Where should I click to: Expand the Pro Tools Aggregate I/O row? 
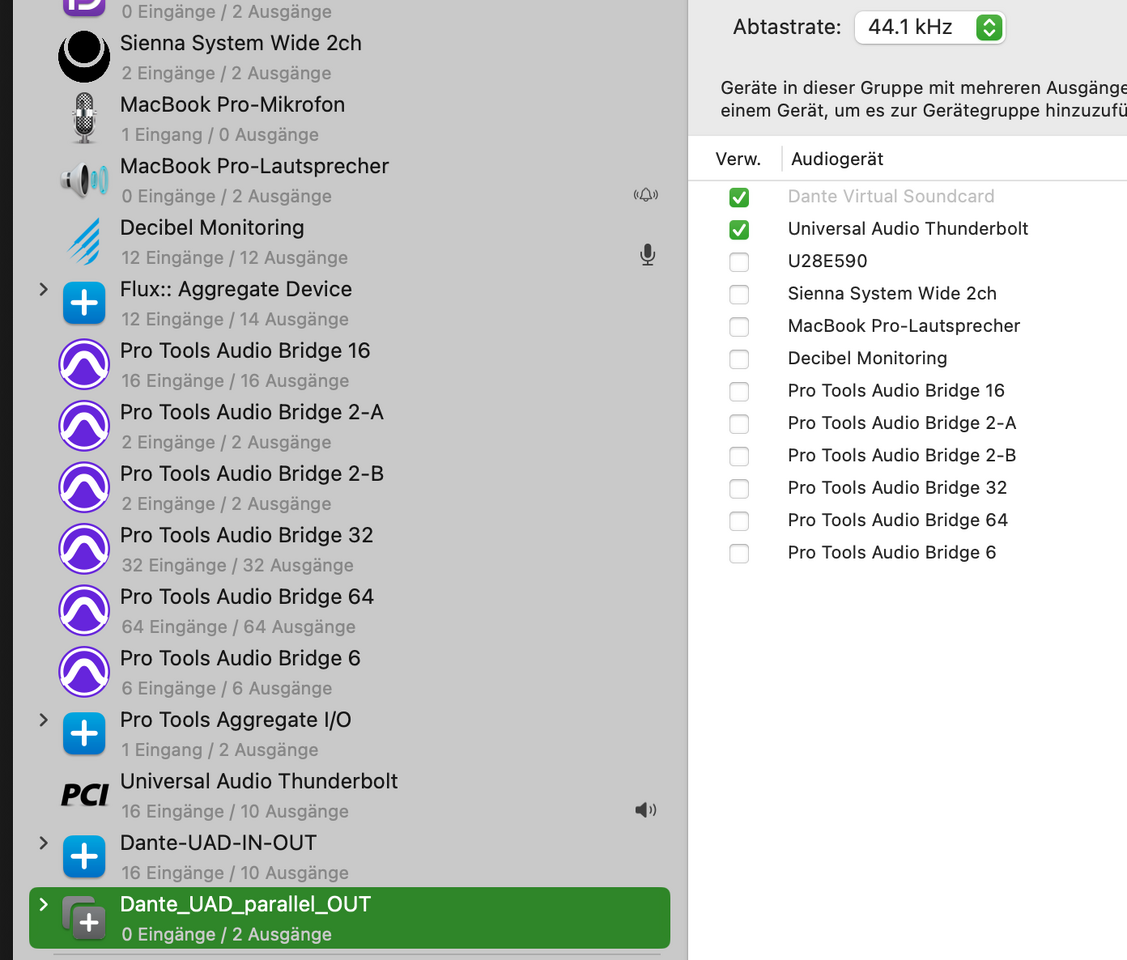(43, 719)
